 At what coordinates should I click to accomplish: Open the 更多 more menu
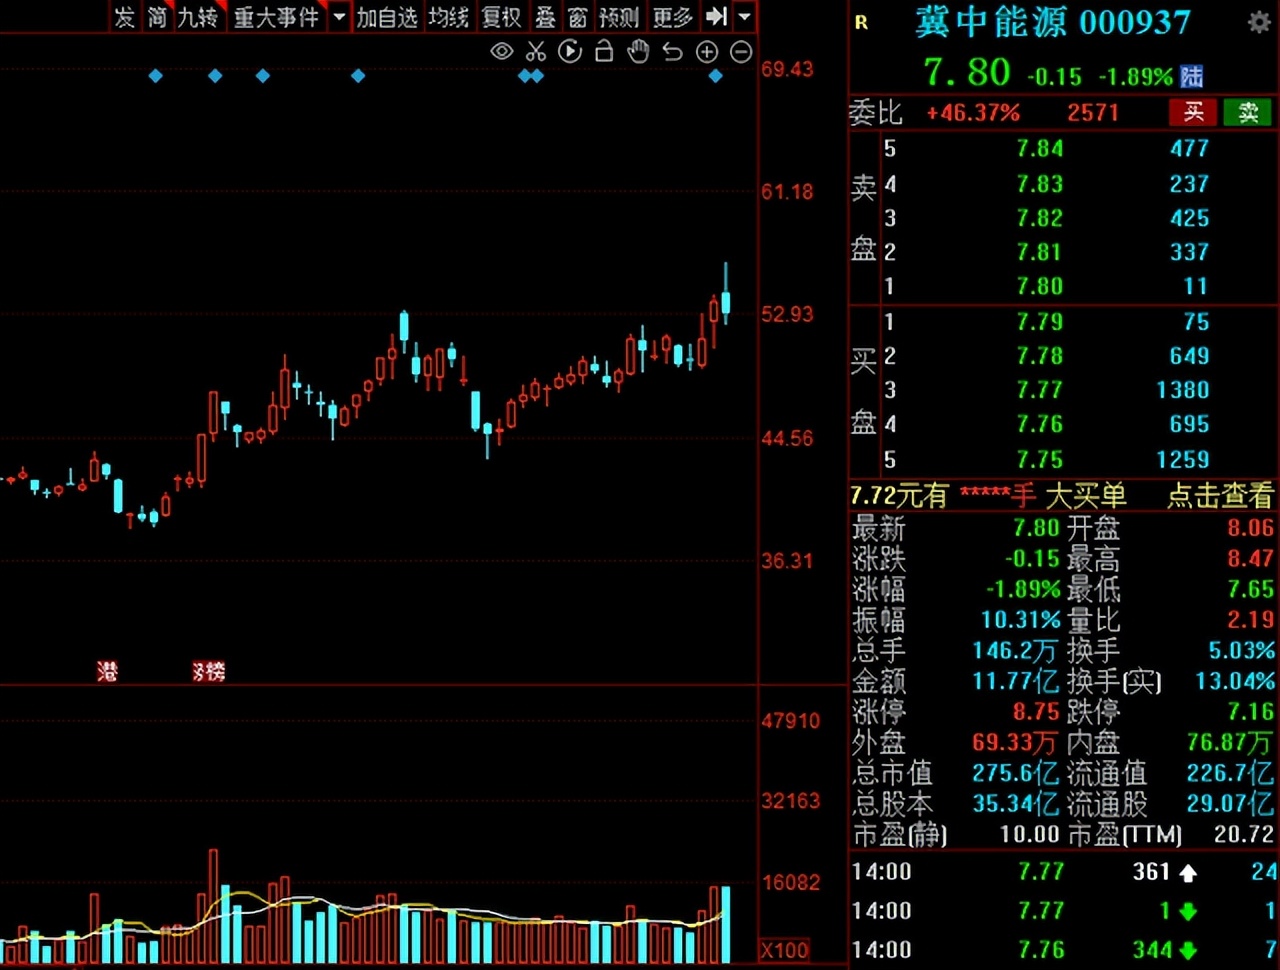tap(672, 17)
